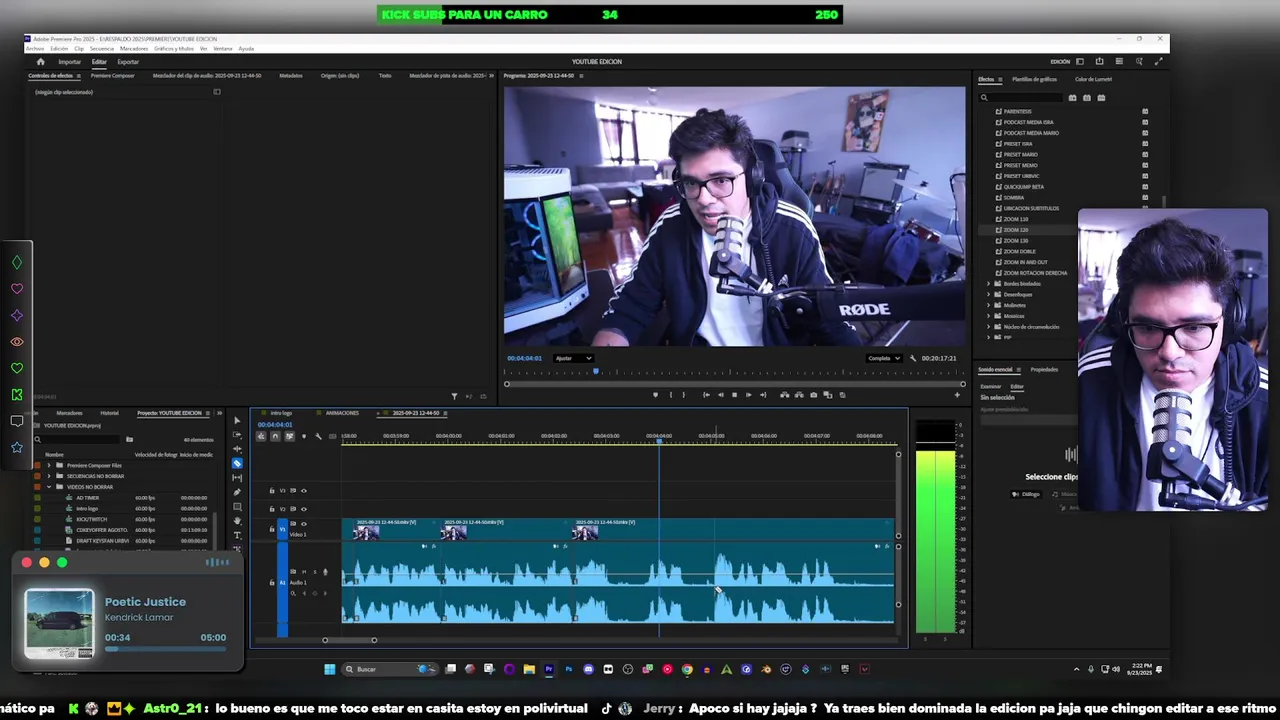This screenshot has width=1280, height=720.
Task: Click the effects panel search field
Action: point(1020,98)
